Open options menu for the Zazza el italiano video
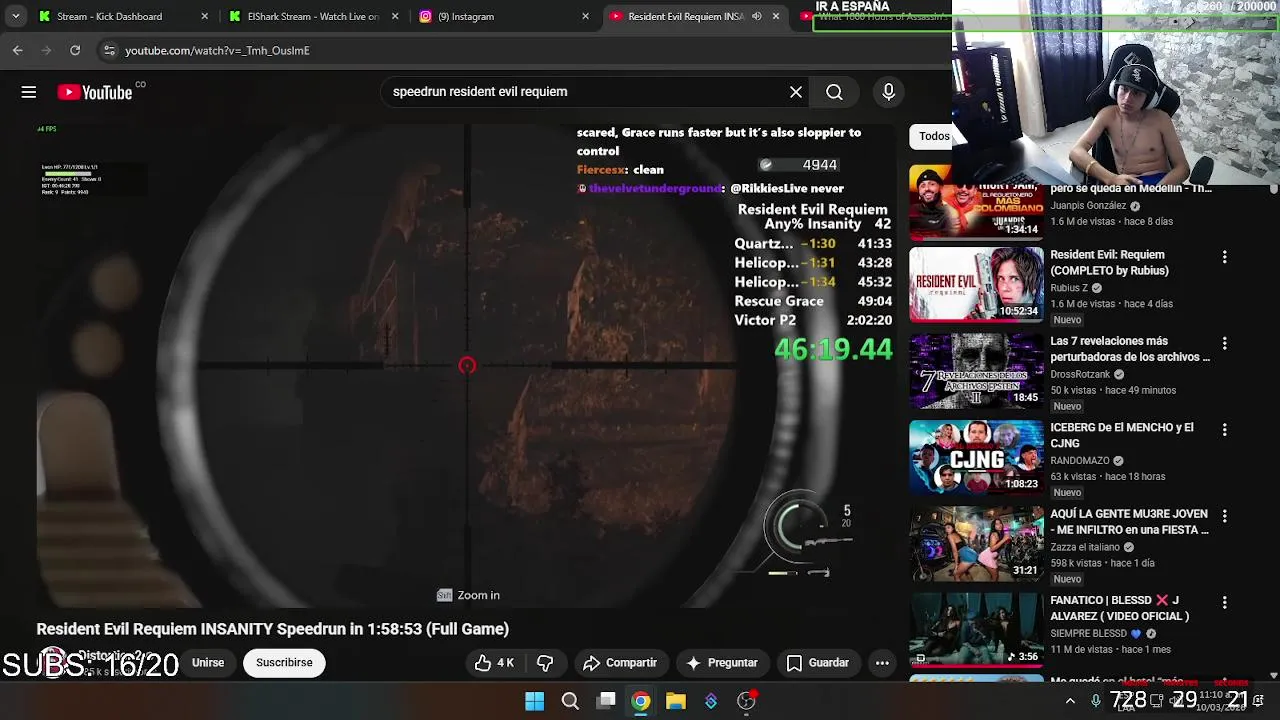This screenshot has height=720, width=1280. [1224, 516]
